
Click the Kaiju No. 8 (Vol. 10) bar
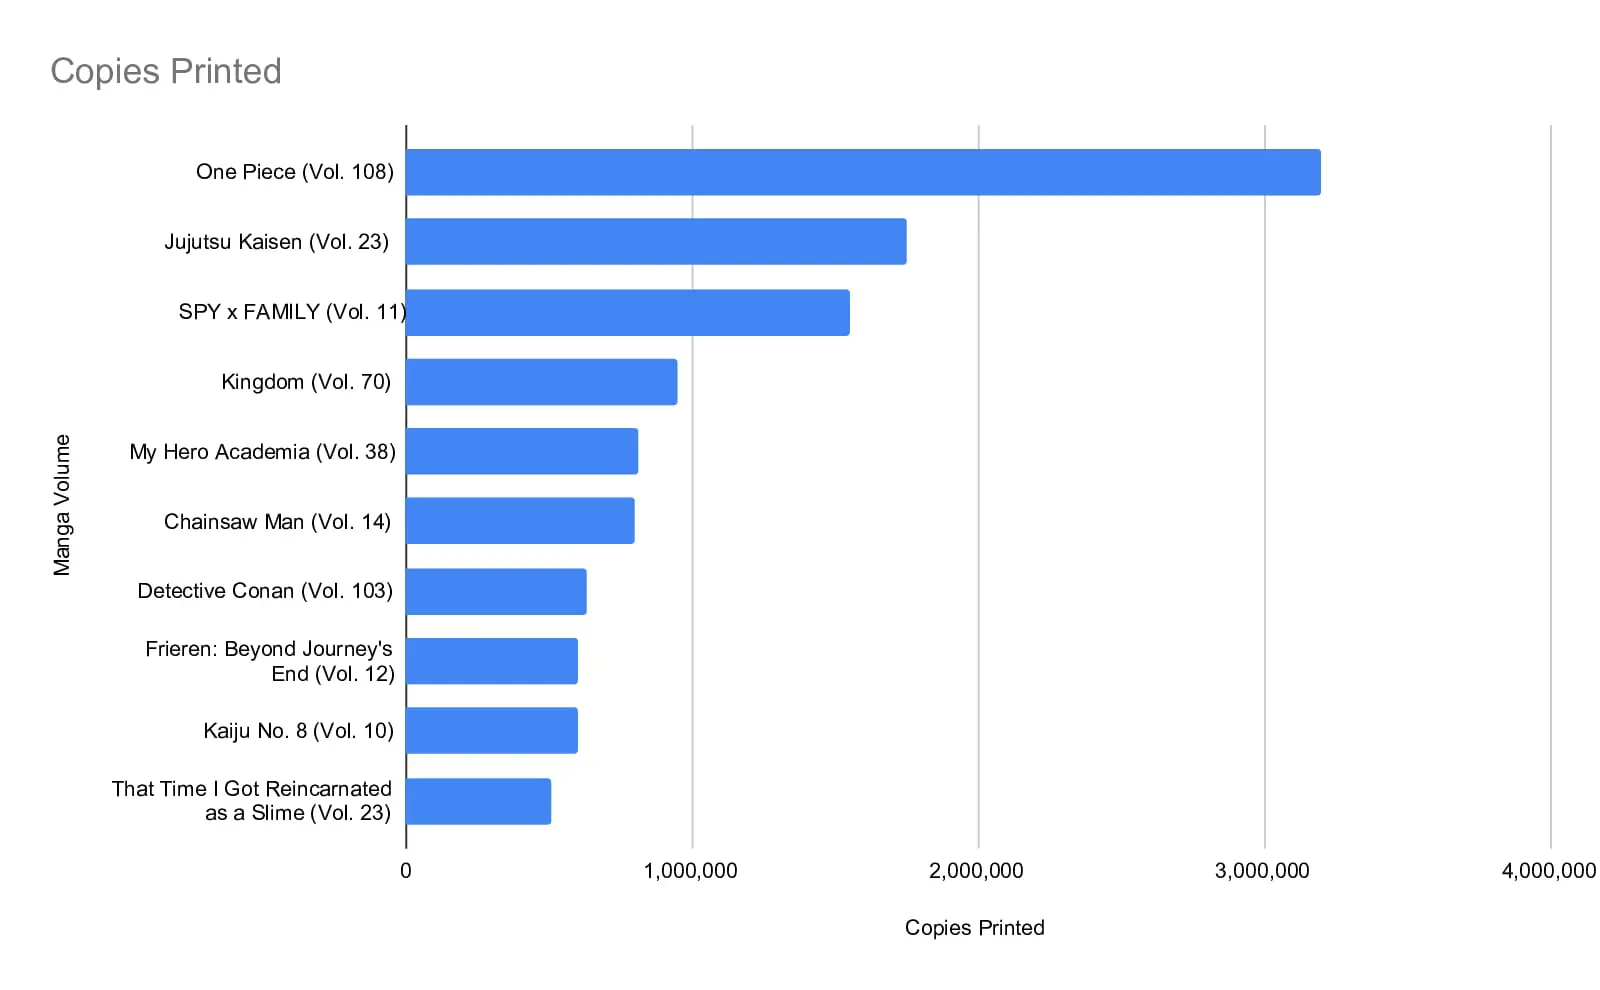(492, 731)
